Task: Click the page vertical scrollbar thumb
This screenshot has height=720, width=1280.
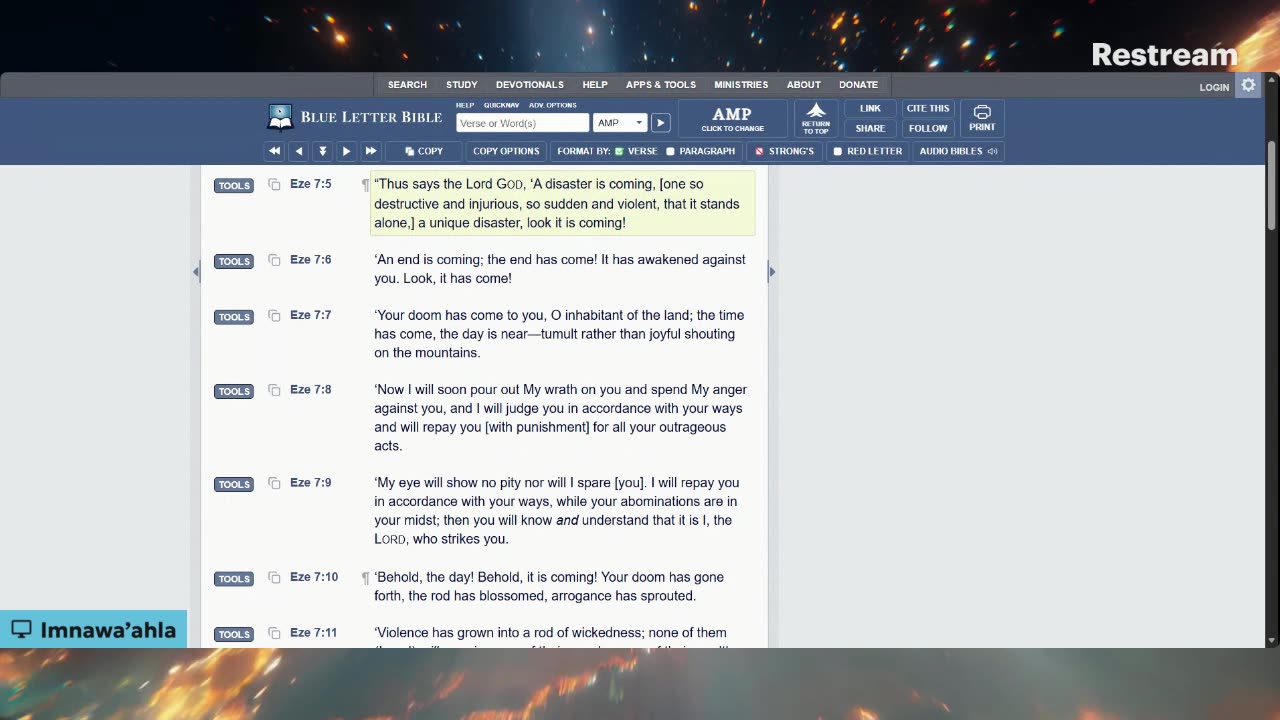Action: (1272, 186)
